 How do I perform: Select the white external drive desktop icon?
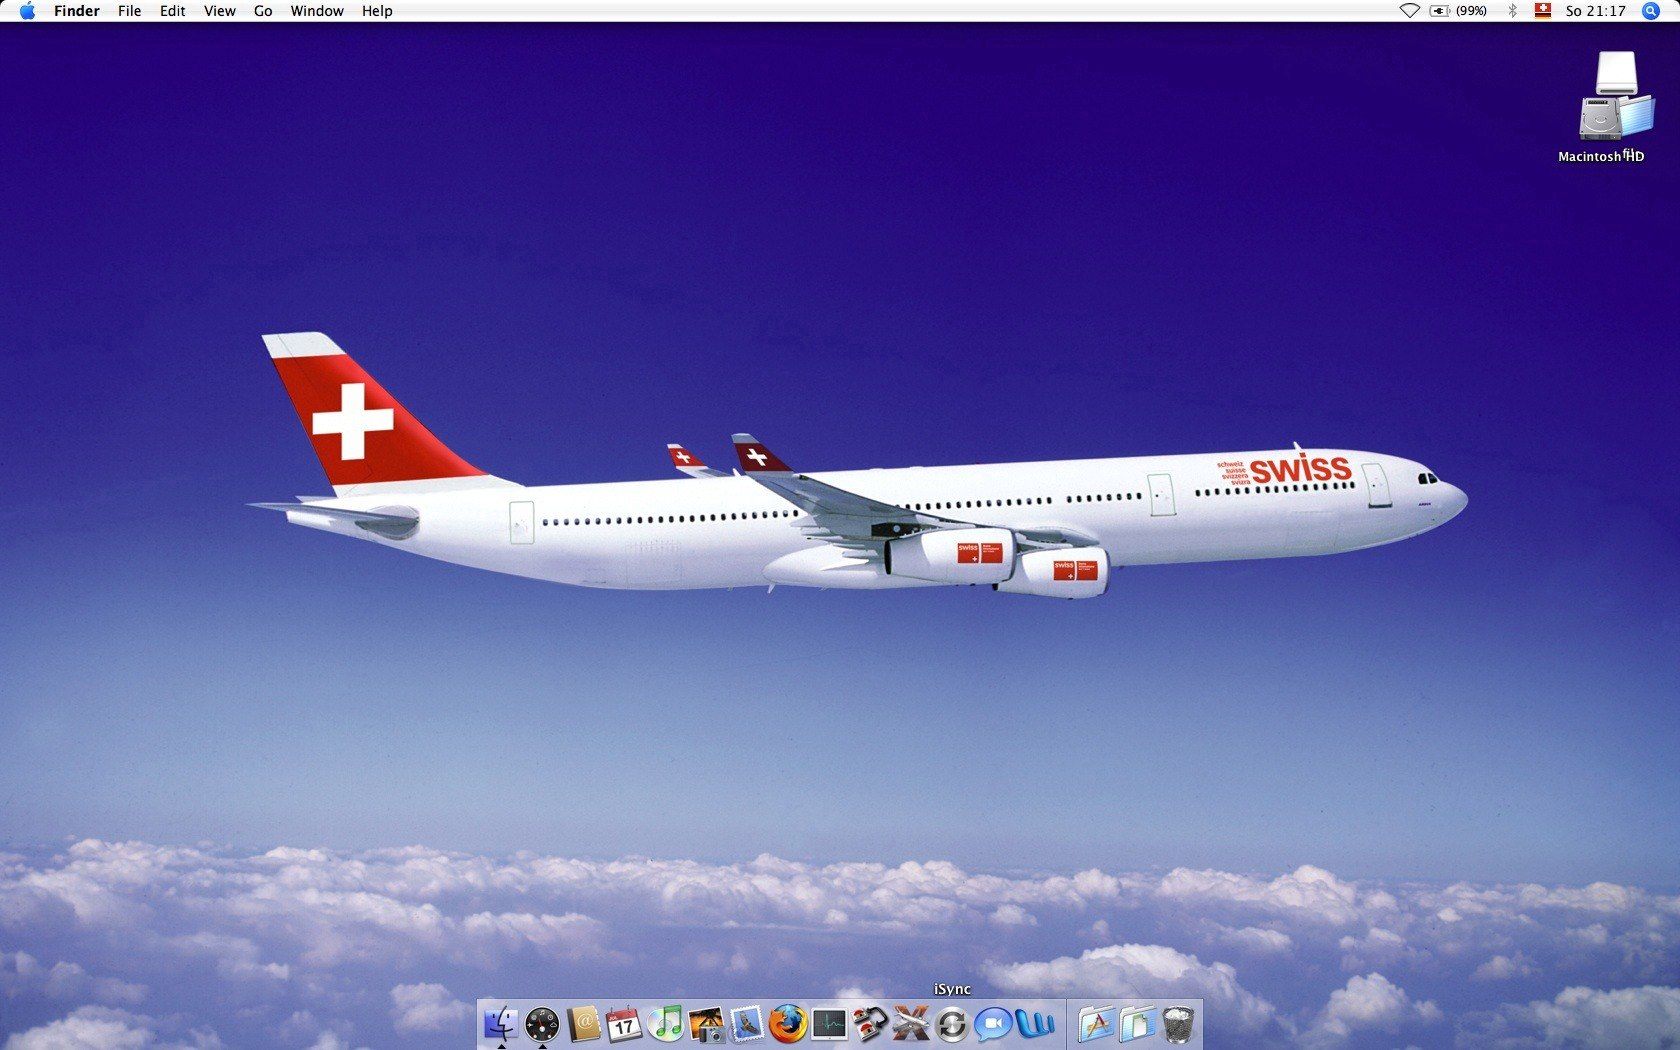point(1616,73)
